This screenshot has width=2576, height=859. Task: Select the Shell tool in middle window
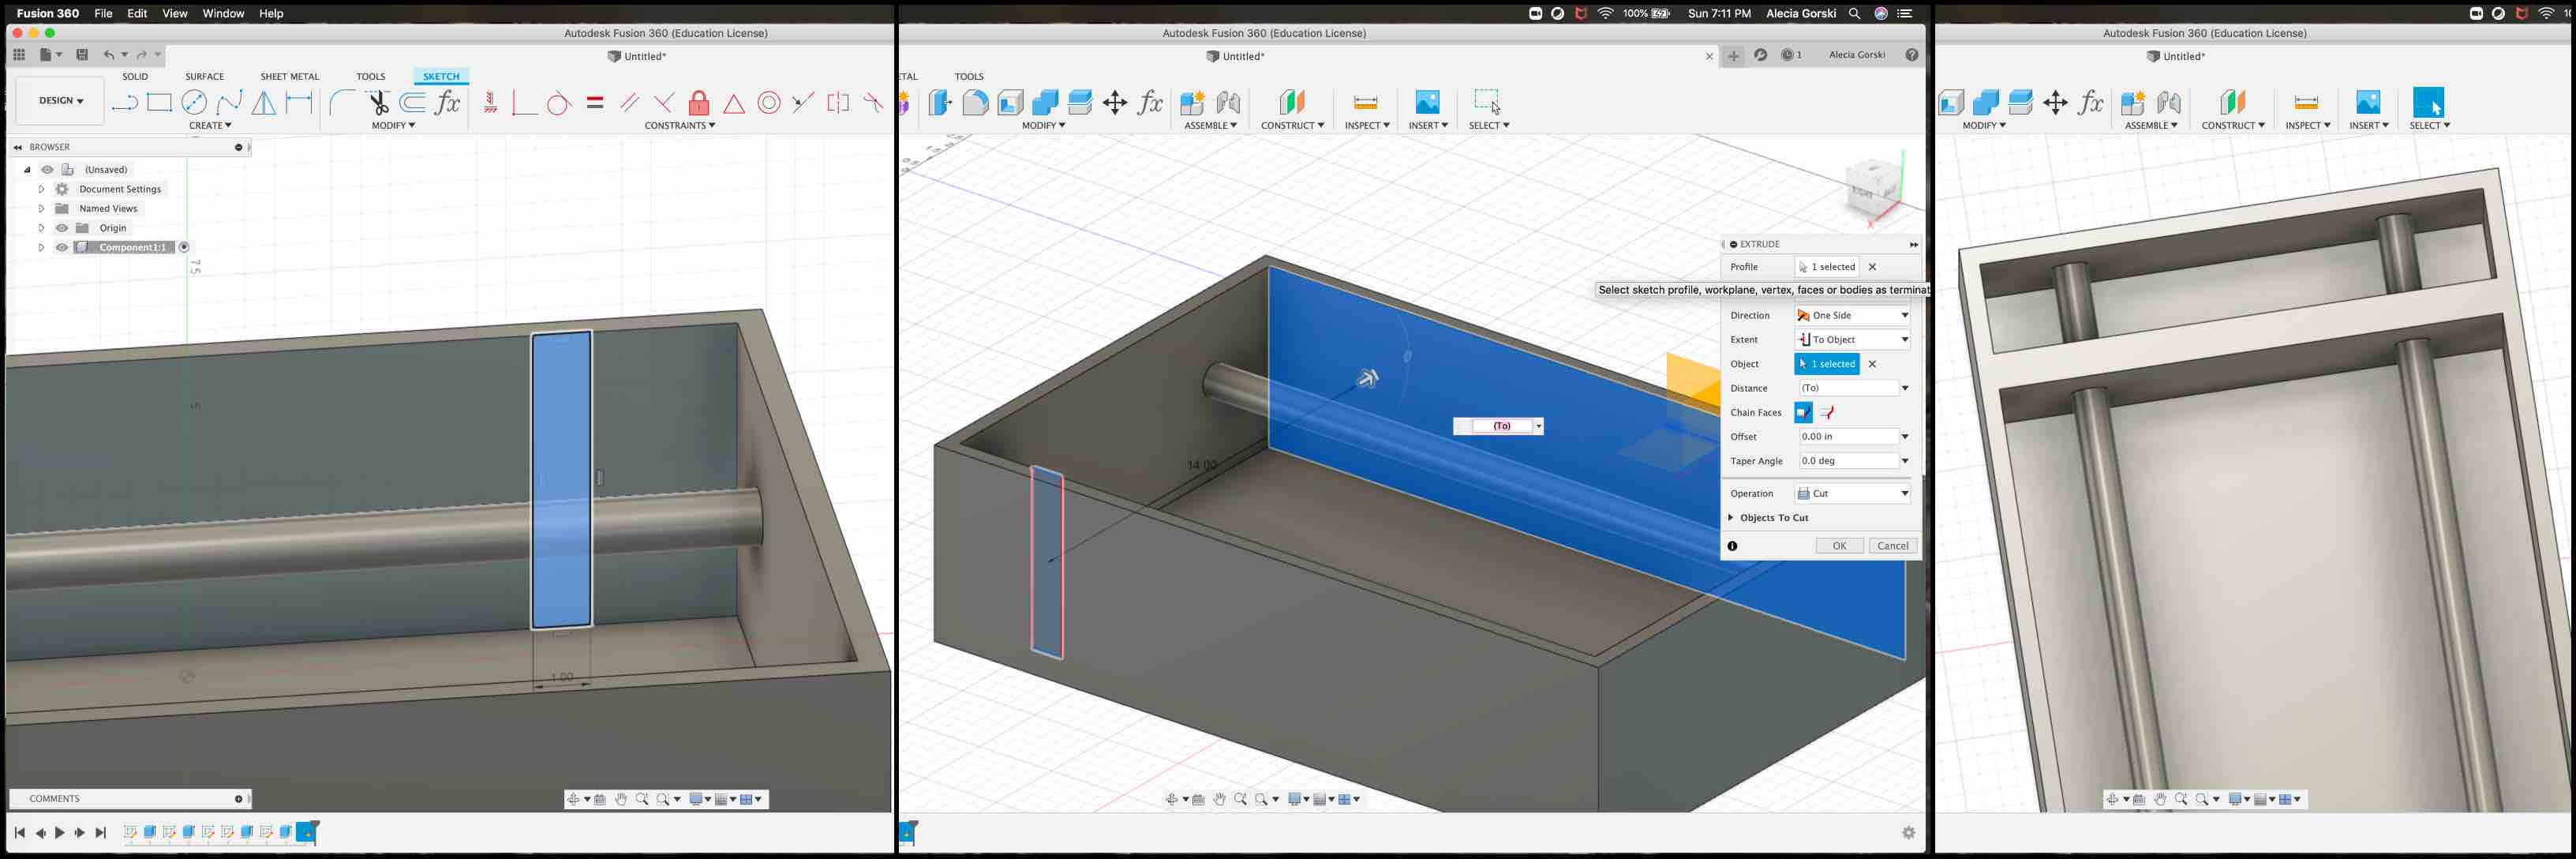(1010, 102)
